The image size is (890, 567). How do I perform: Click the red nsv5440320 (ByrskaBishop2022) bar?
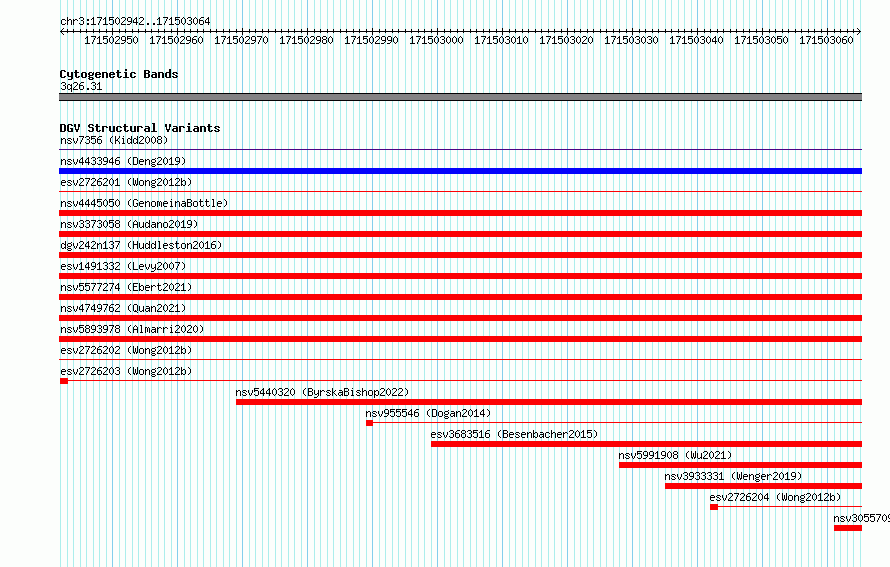click(549, 402)
